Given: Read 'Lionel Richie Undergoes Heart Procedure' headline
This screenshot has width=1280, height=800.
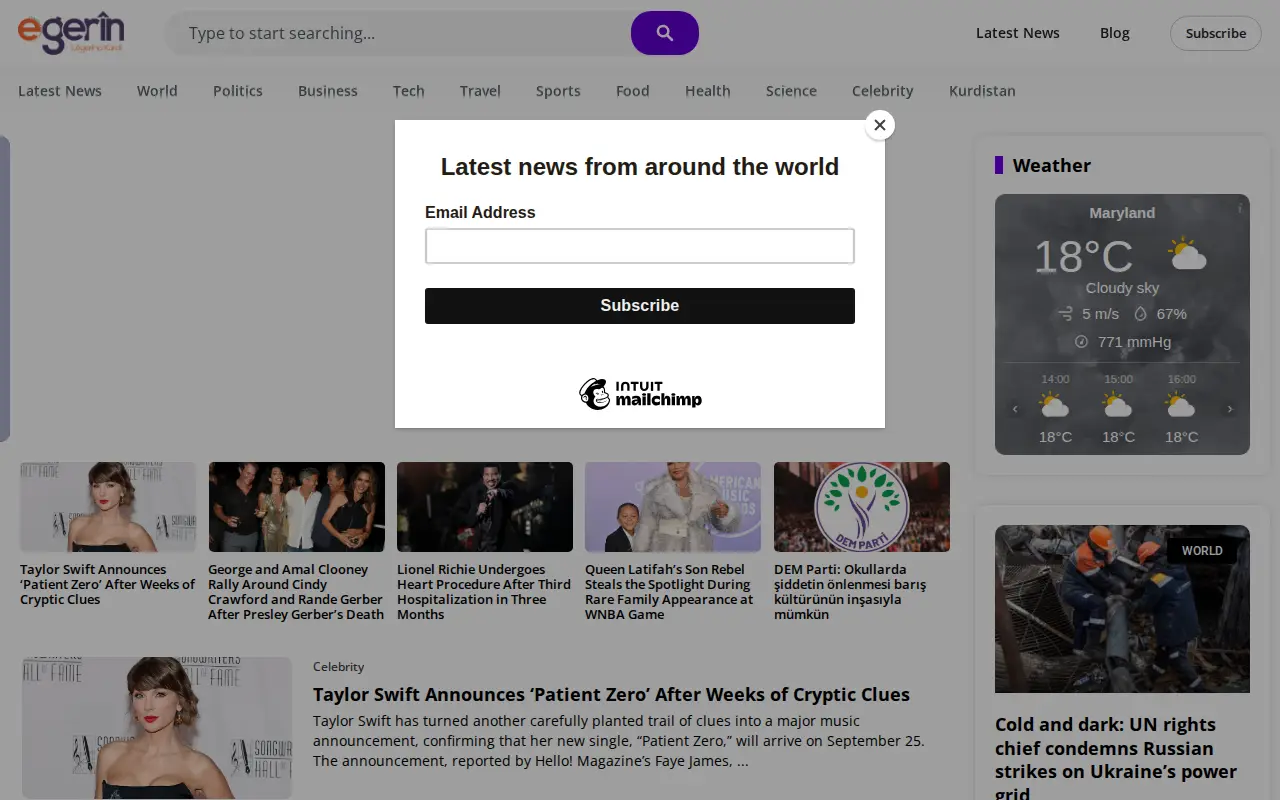Looking at the screenshot, I should click(x=484, y=592).
